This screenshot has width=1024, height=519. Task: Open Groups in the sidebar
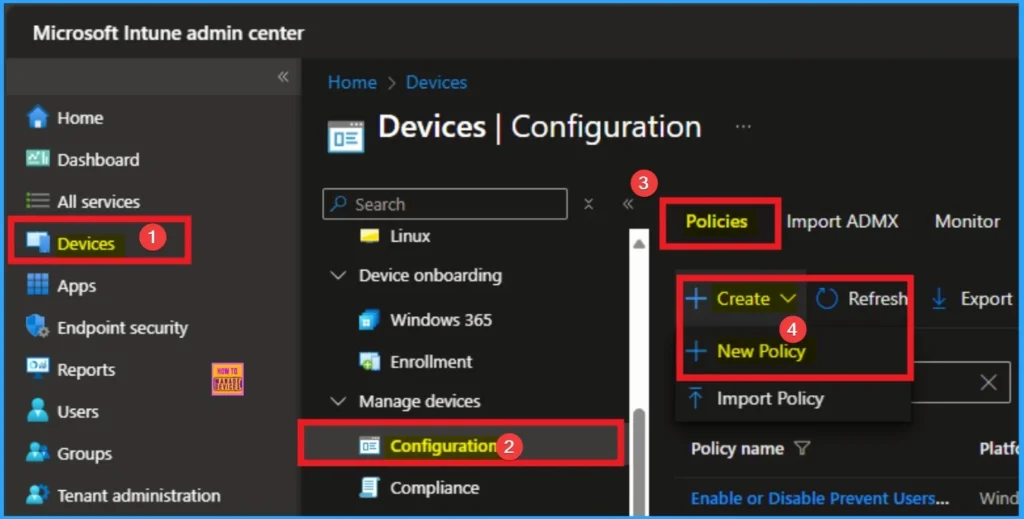tap(84, 453)
